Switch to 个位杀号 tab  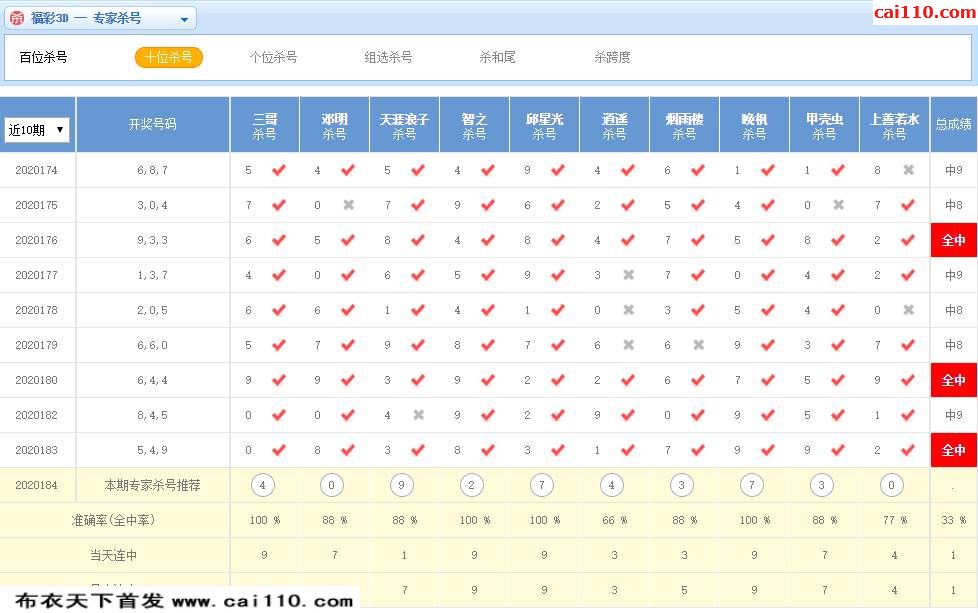tap(273, 57)
